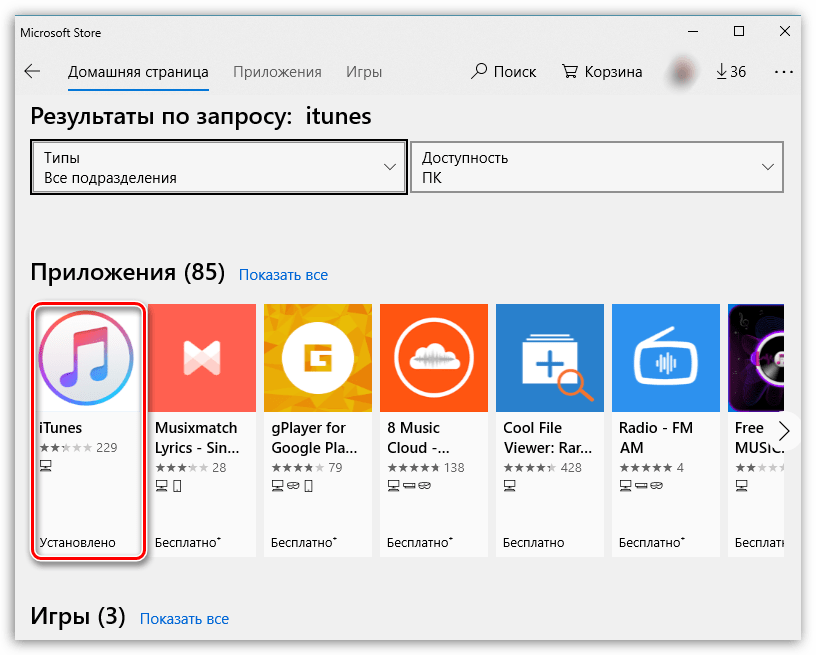The width and height of the screenshot is (816, 655).
Task: Open the iTunes app icon
Action: point(86,358)
